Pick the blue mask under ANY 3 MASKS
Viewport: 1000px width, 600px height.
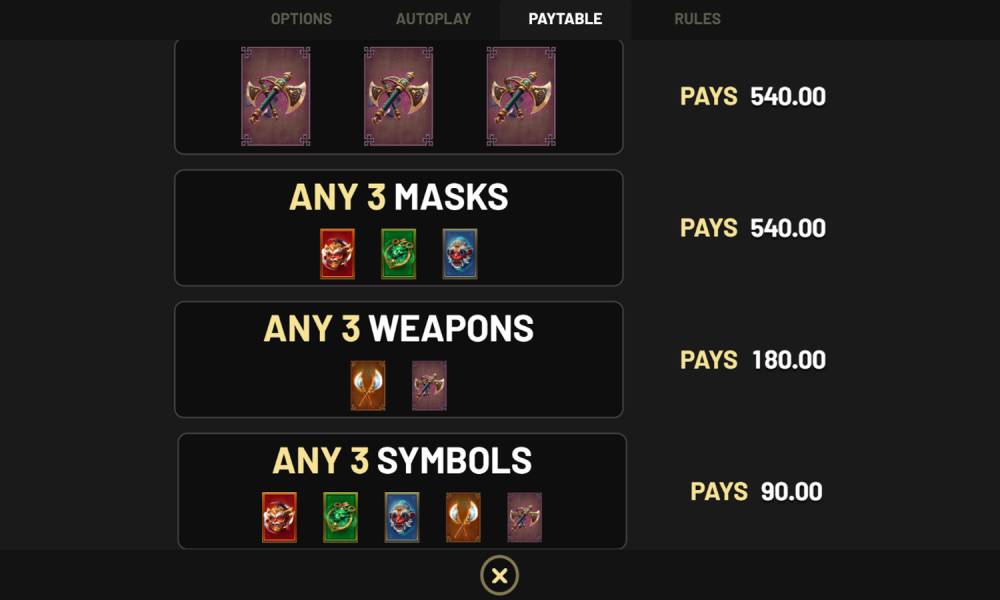[460, 254]
